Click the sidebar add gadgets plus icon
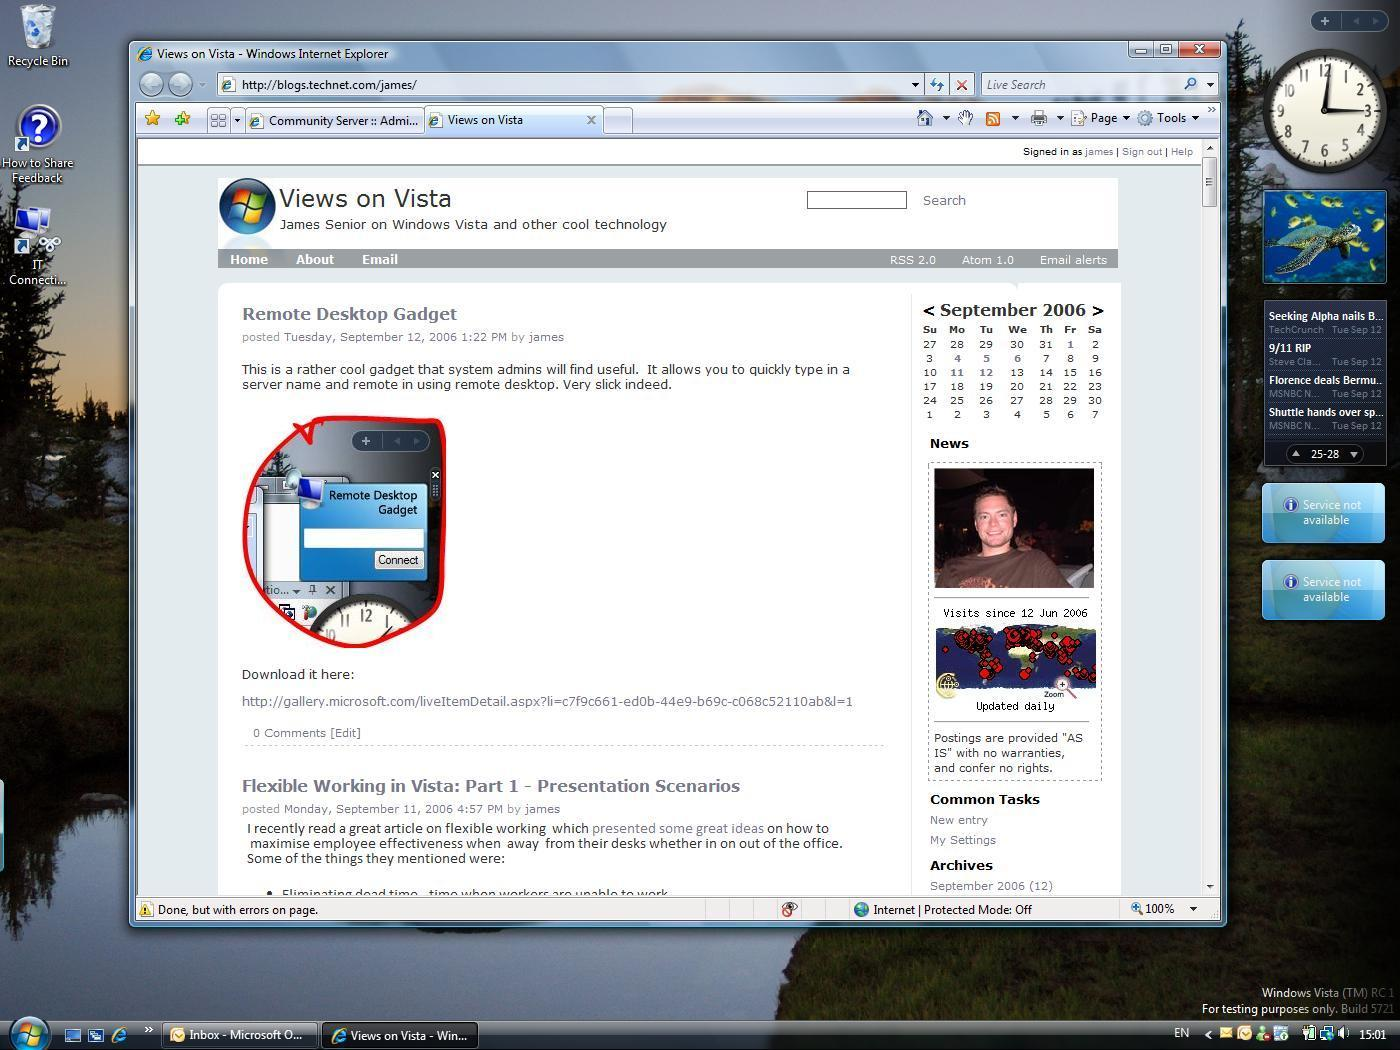The height and width of the screenshot is (1050, 1400). click(1325, 21)
